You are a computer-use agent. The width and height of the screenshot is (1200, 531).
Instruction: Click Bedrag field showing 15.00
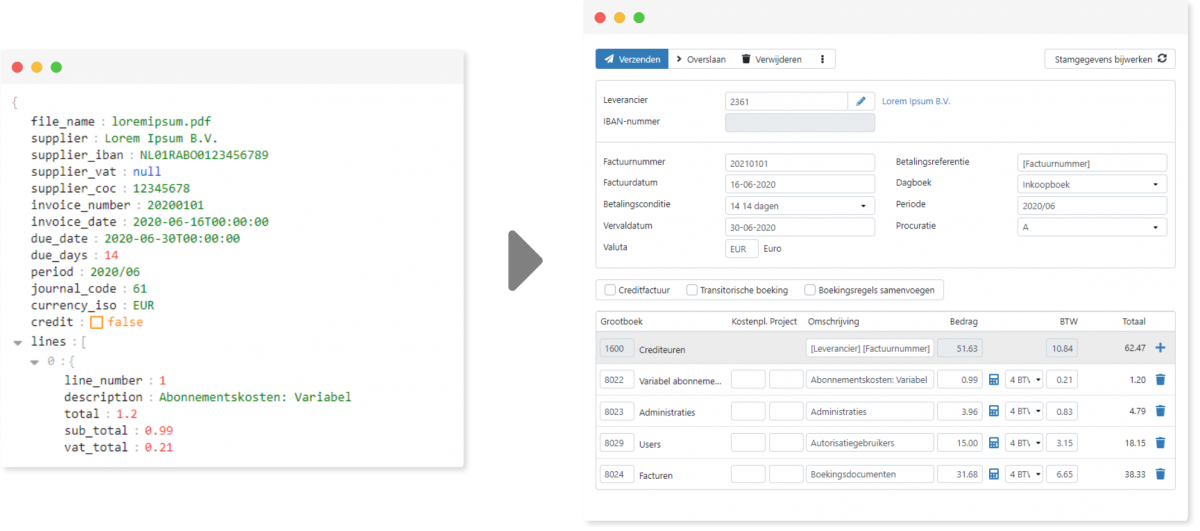(961, 443)
